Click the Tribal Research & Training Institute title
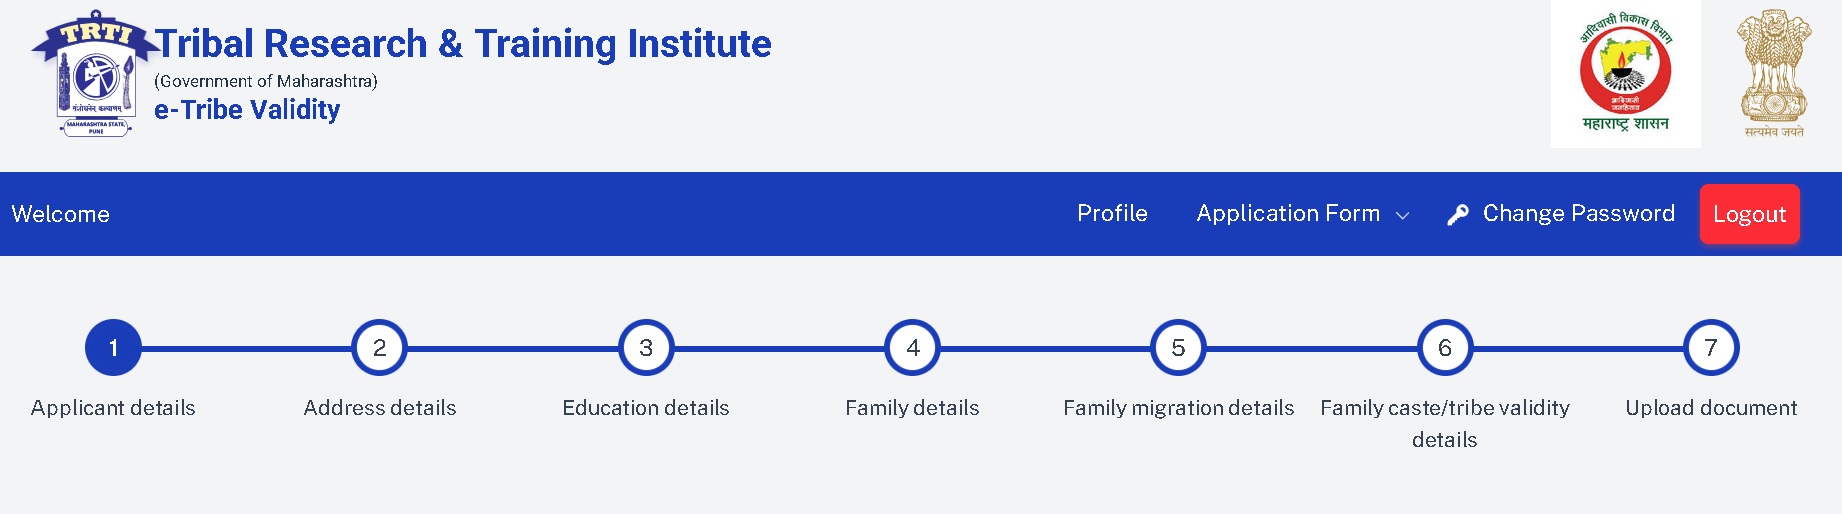This screenshot has width=1842, height=514. (463, 44)
